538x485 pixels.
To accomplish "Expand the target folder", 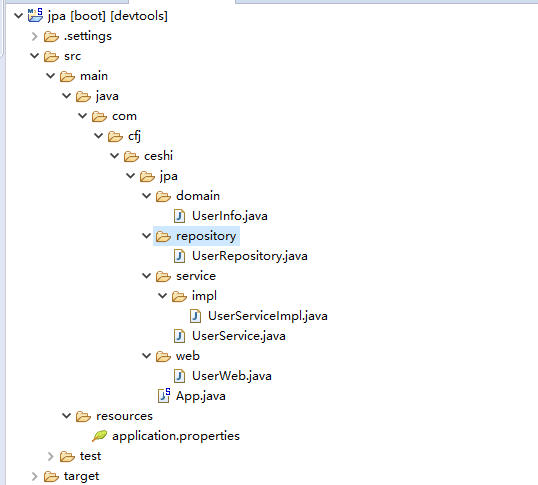I will click(x=34, y=476).
